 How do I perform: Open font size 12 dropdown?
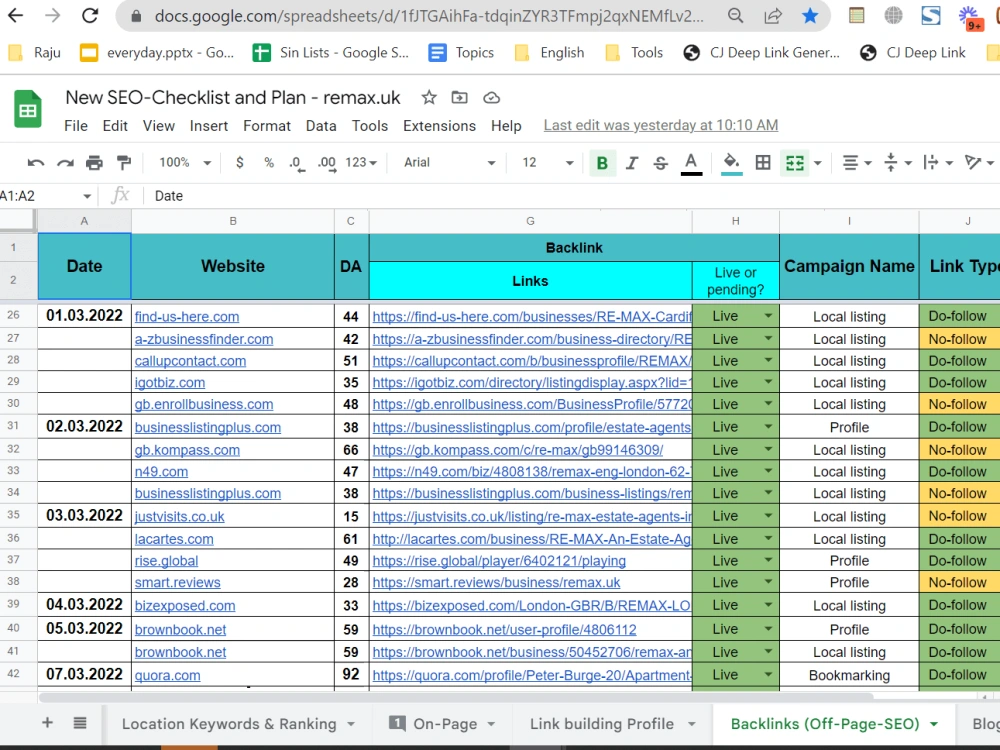[x=548, y=163]
